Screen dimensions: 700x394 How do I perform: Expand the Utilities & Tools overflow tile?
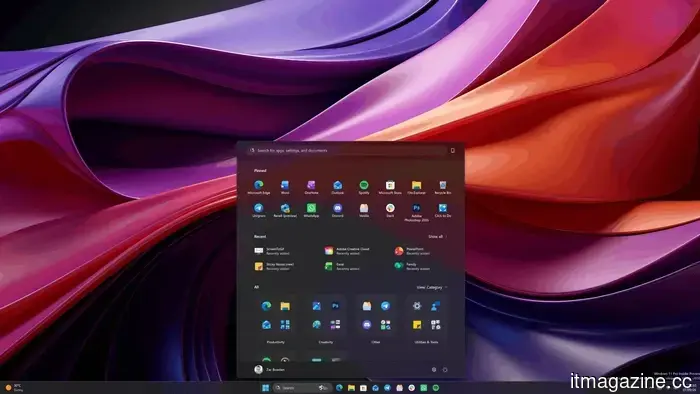pyautogui.click(x=436, y=325)
